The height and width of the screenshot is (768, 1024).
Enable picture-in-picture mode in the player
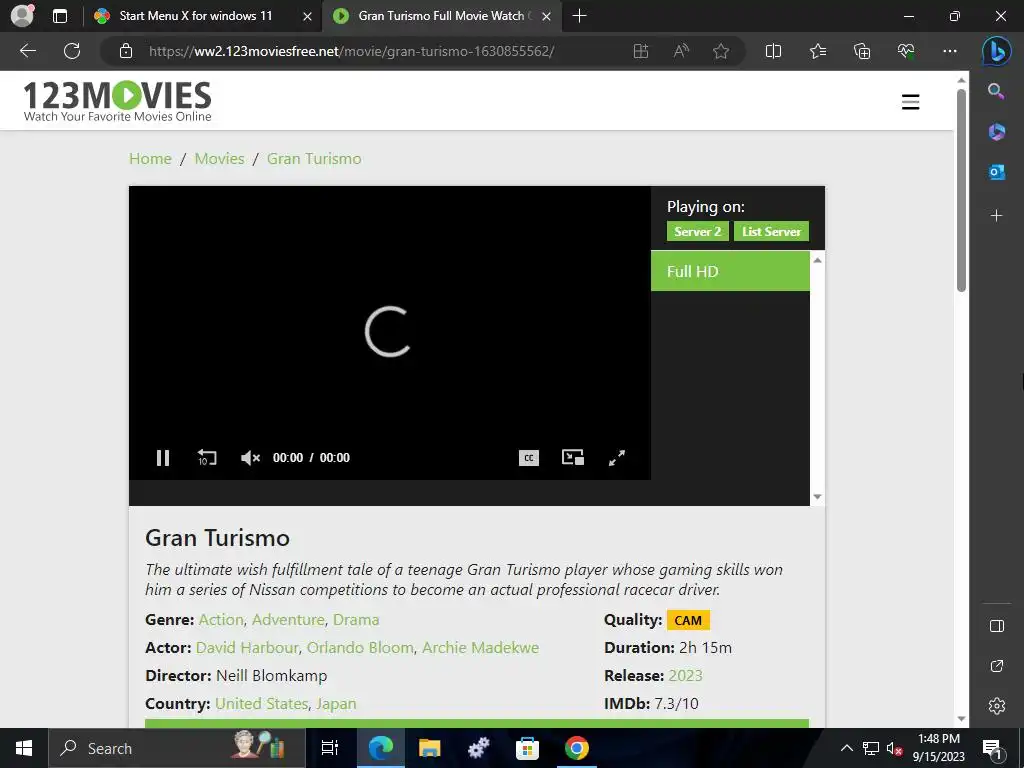[573, 457]
